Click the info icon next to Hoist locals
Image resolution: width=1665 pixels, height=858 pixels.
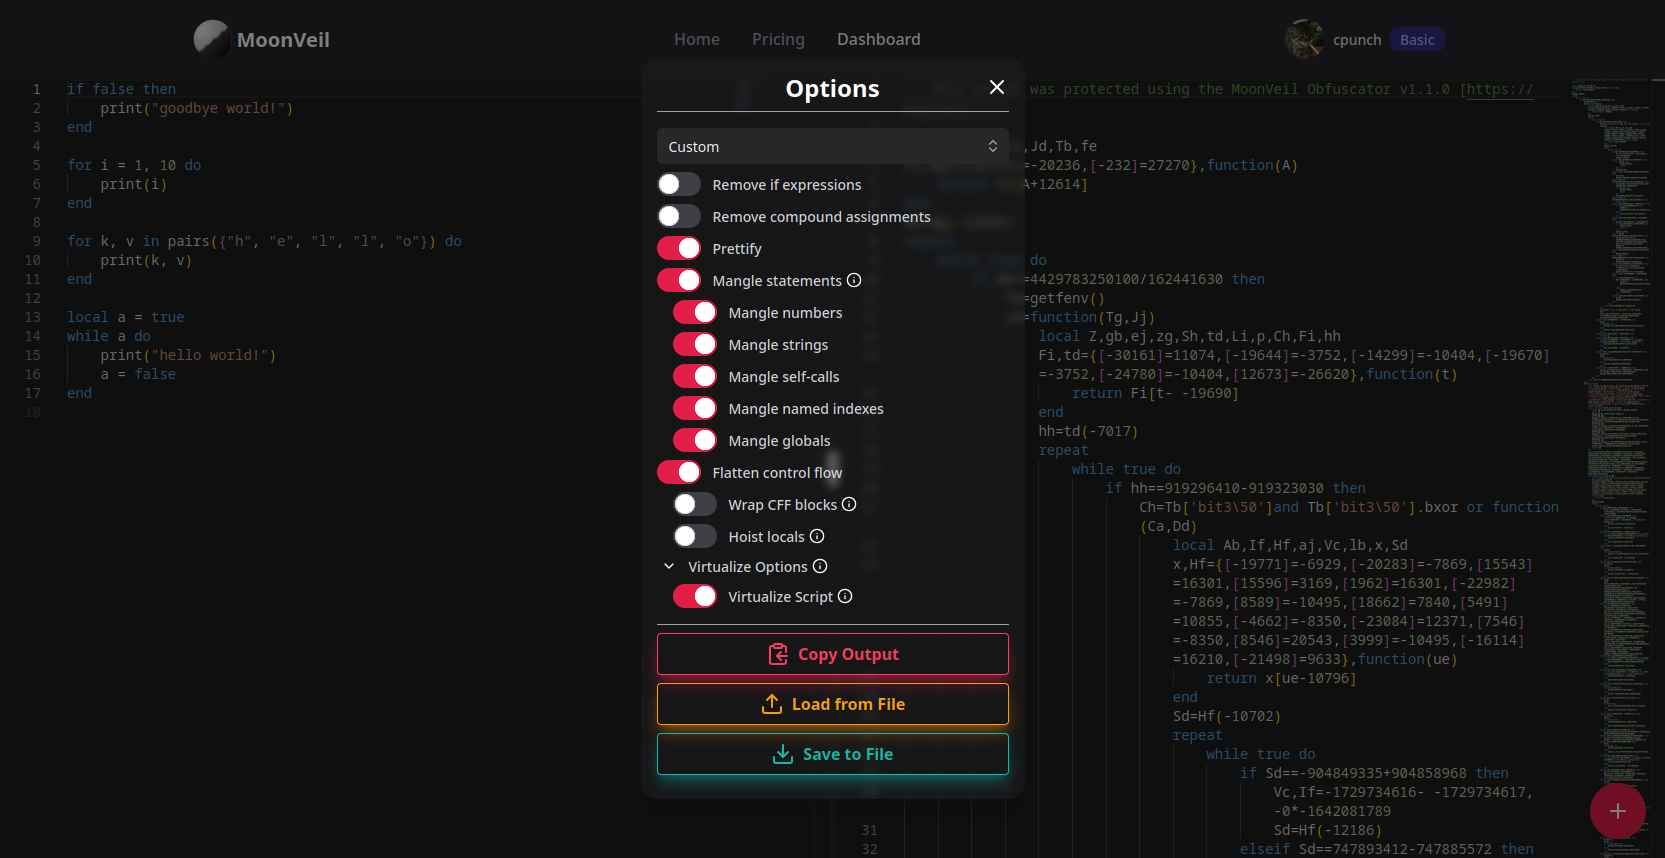pyautogui.click(x=817, y=537)
